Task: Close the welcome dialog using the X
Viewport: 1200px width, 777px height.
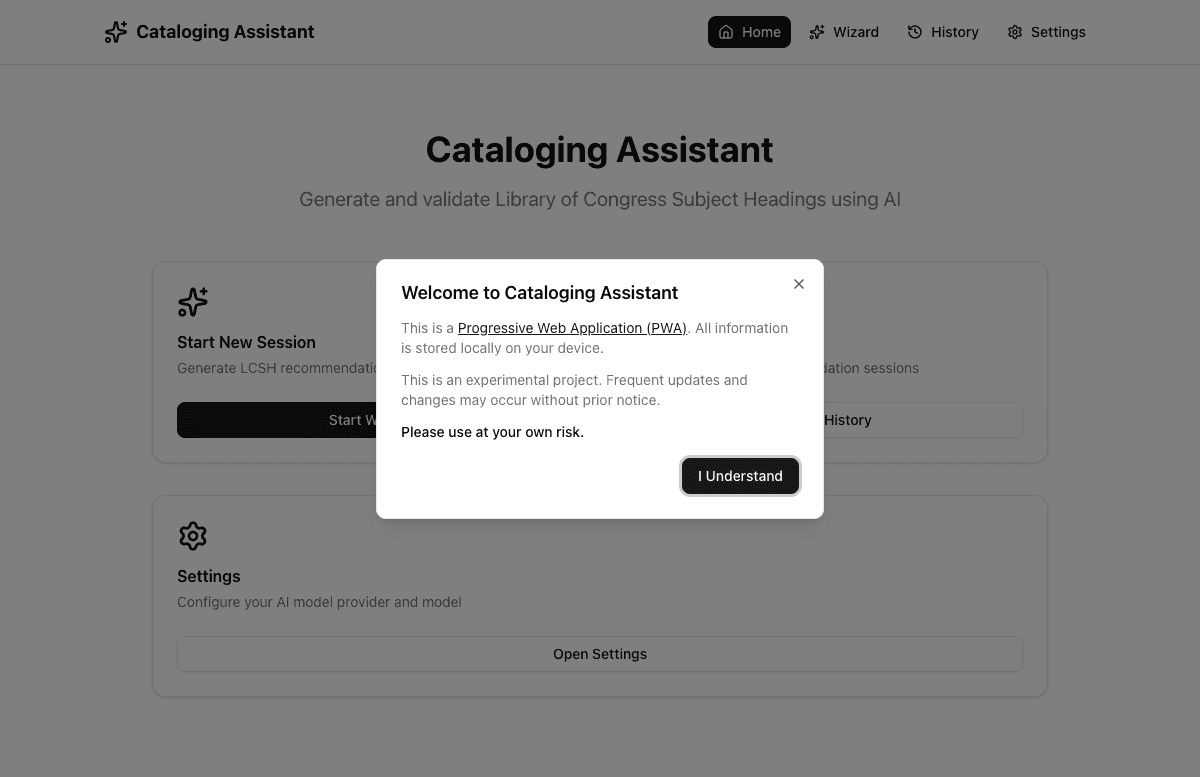Action: coord(799,284)
